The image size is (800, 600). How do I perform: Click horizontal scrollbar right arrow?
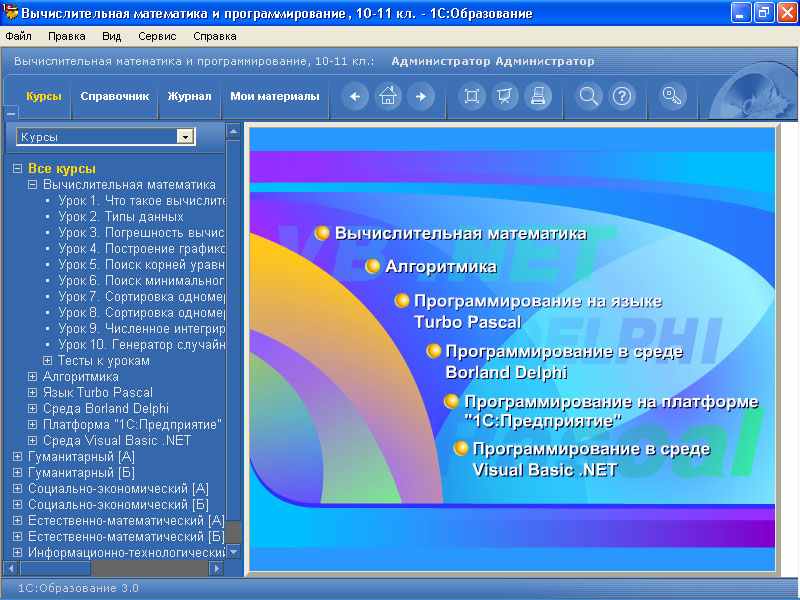(216, 568)
